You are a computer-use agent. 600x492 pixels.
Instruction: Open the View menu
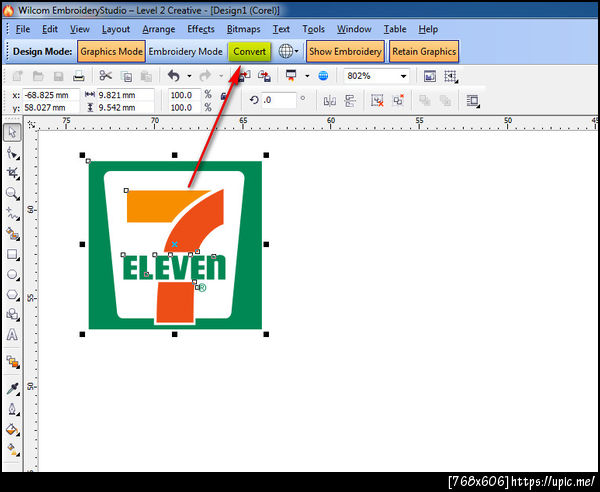click(80, 29)
